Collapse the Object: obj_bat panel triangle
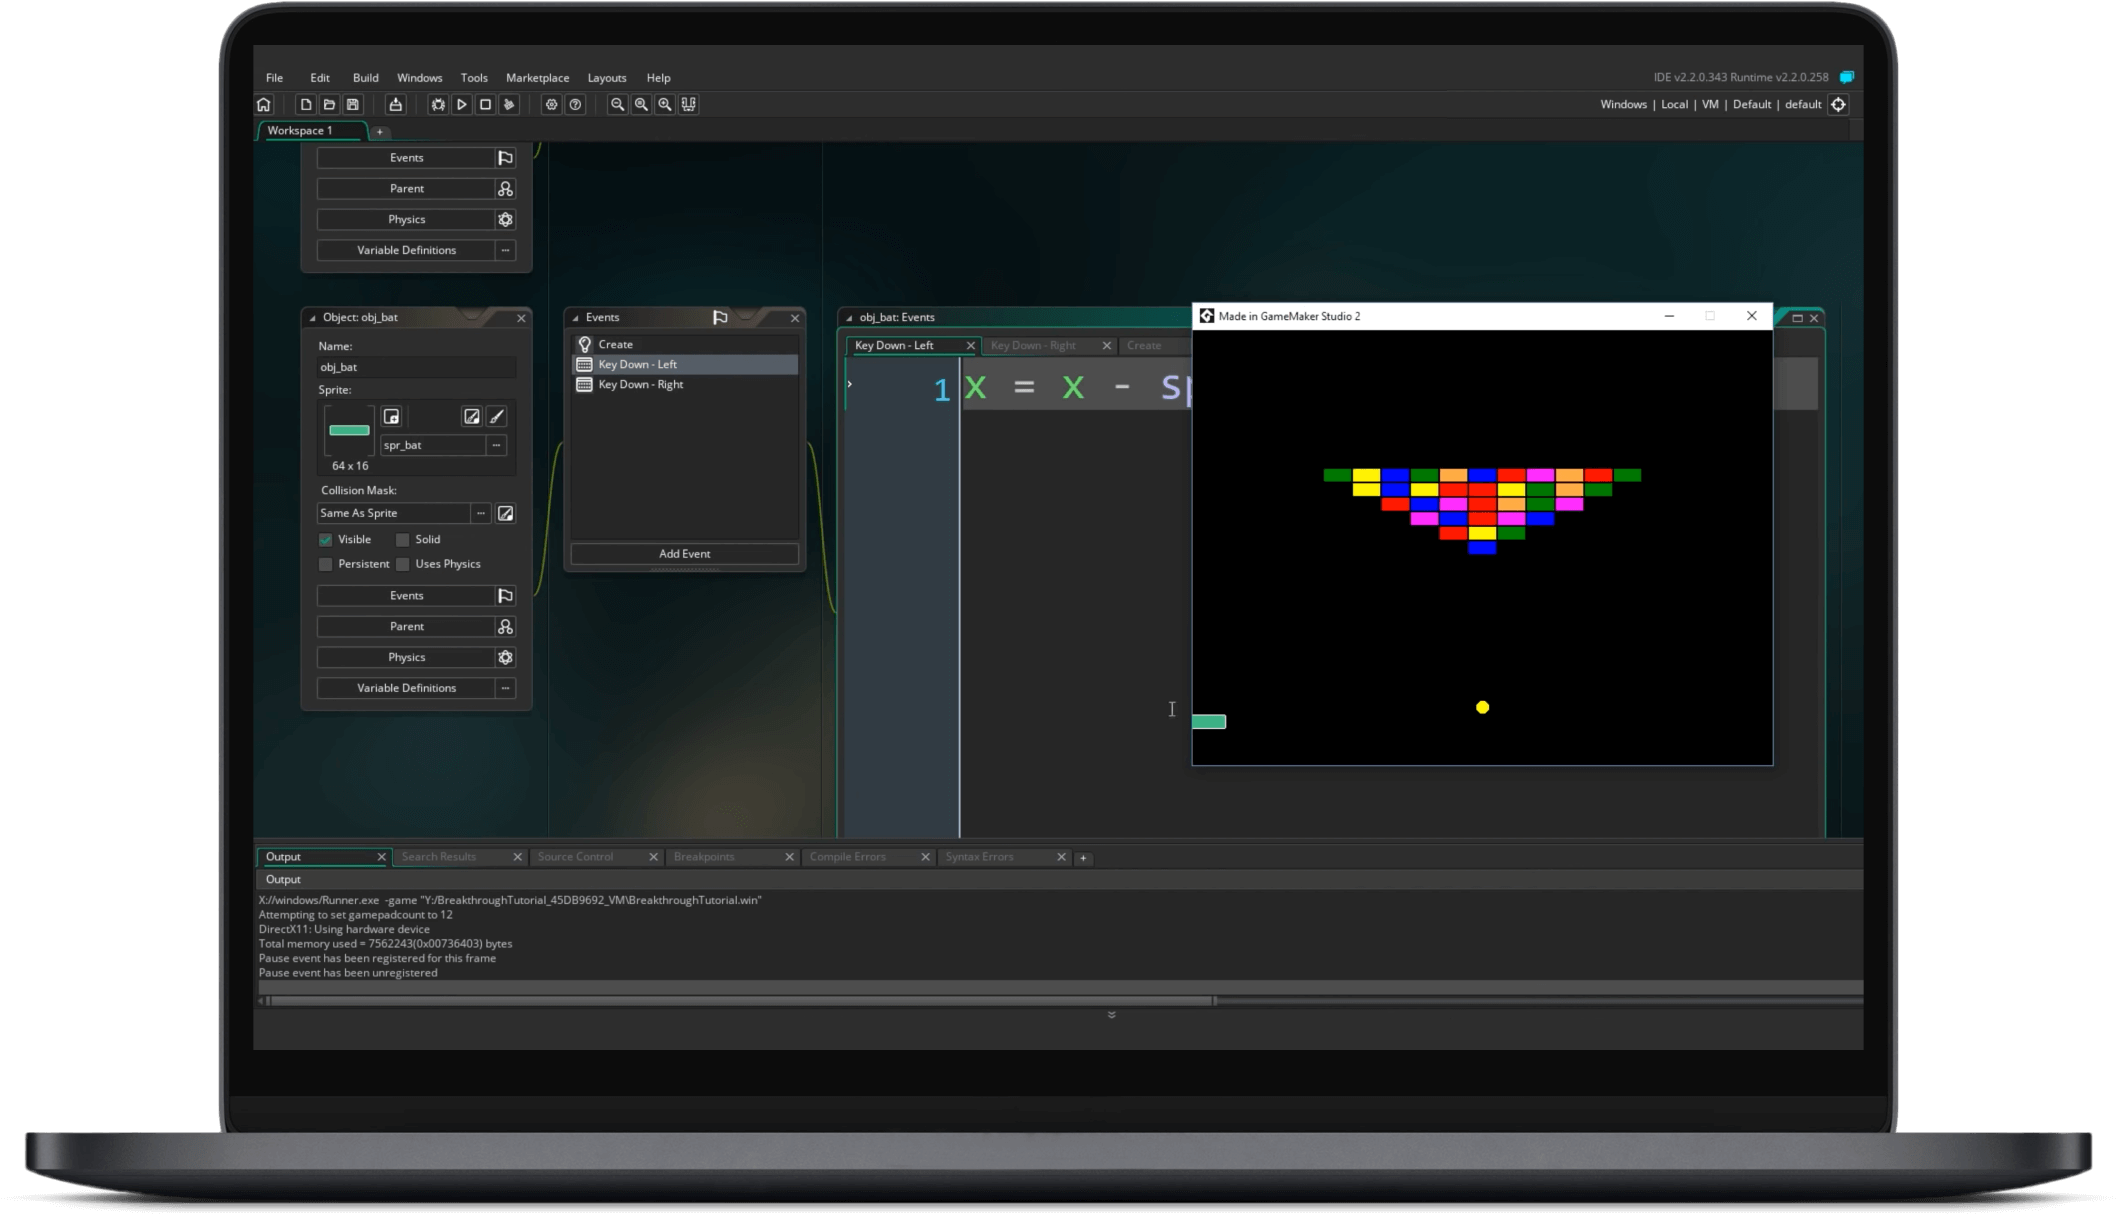 point(312,318)
